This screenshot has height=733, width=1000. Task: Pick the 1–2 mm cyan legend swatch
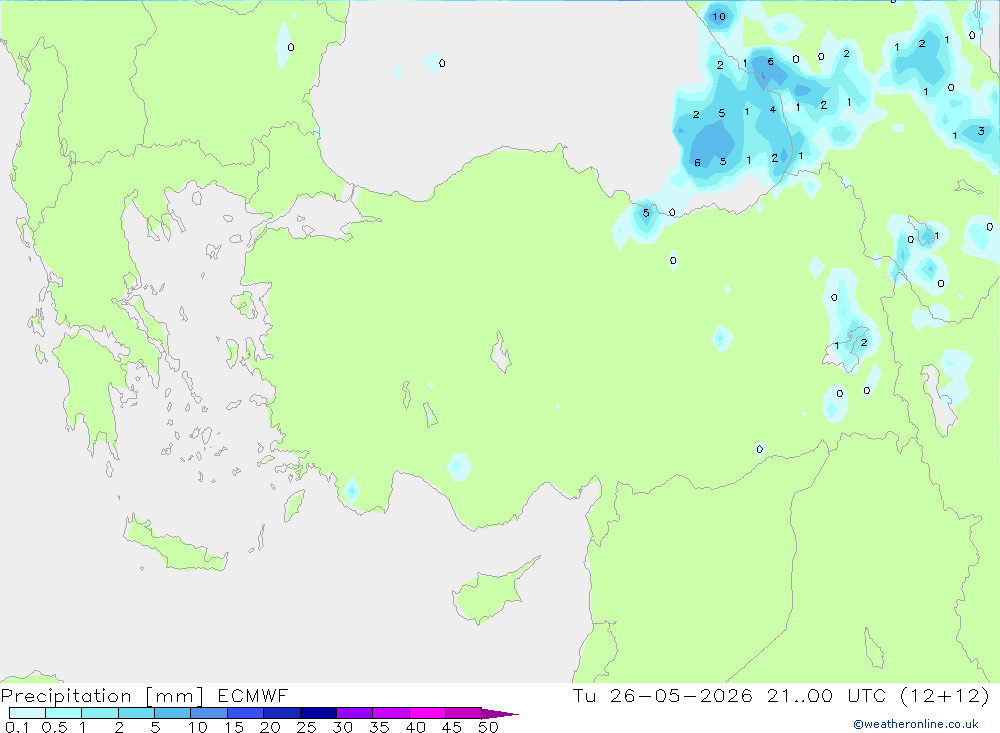100,713
